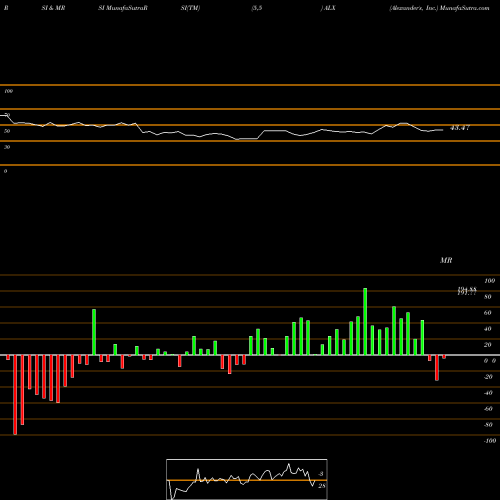Click the ALX ticker text in header
The width and height of the screenshot is (500, 500).
point(330,8)
